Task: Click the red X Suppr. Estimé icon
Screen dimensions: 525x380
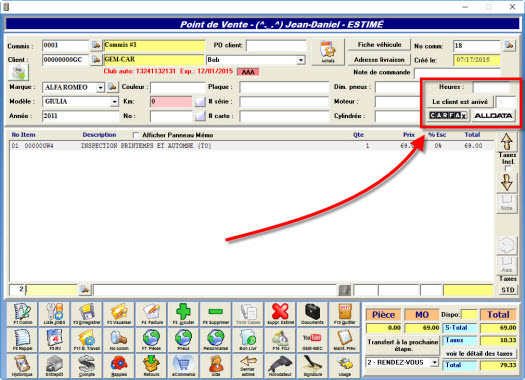Action: click(x=280, y=314)
